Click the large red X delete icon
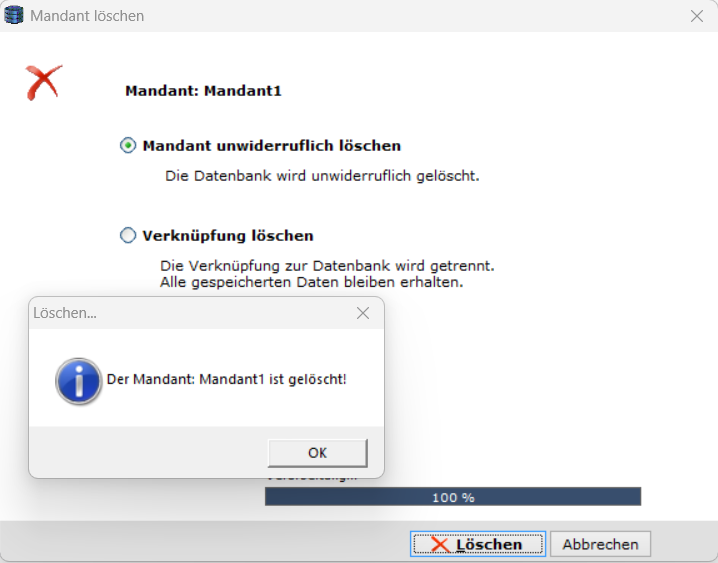 pyautogui.click(x=44, y=82)
